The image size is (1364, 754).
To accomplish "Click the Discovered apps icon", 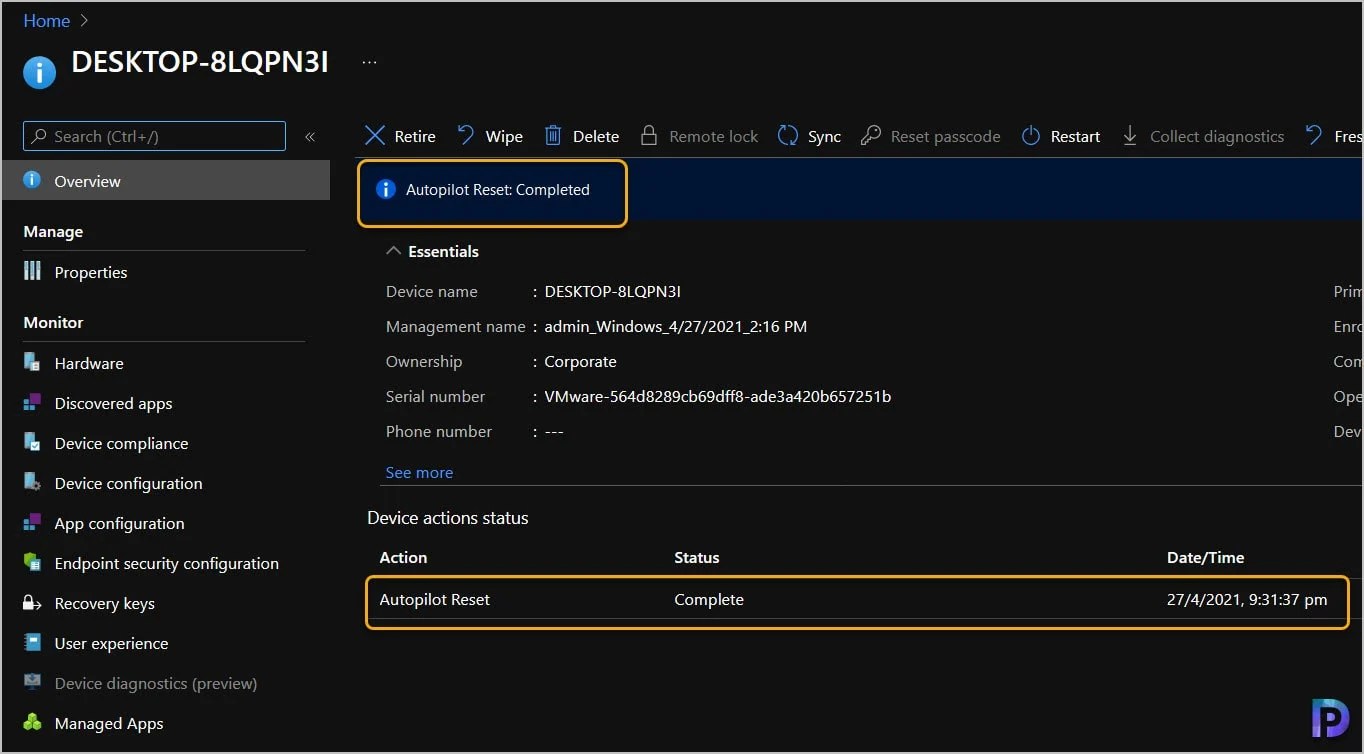I will (33, 403).
